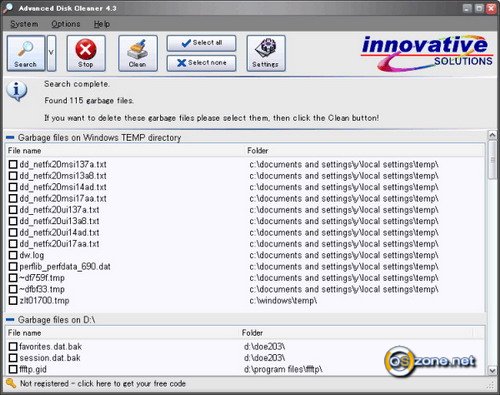Open the Search button dropdown arrow
This screenshot has height=395, width=500.
51,53
